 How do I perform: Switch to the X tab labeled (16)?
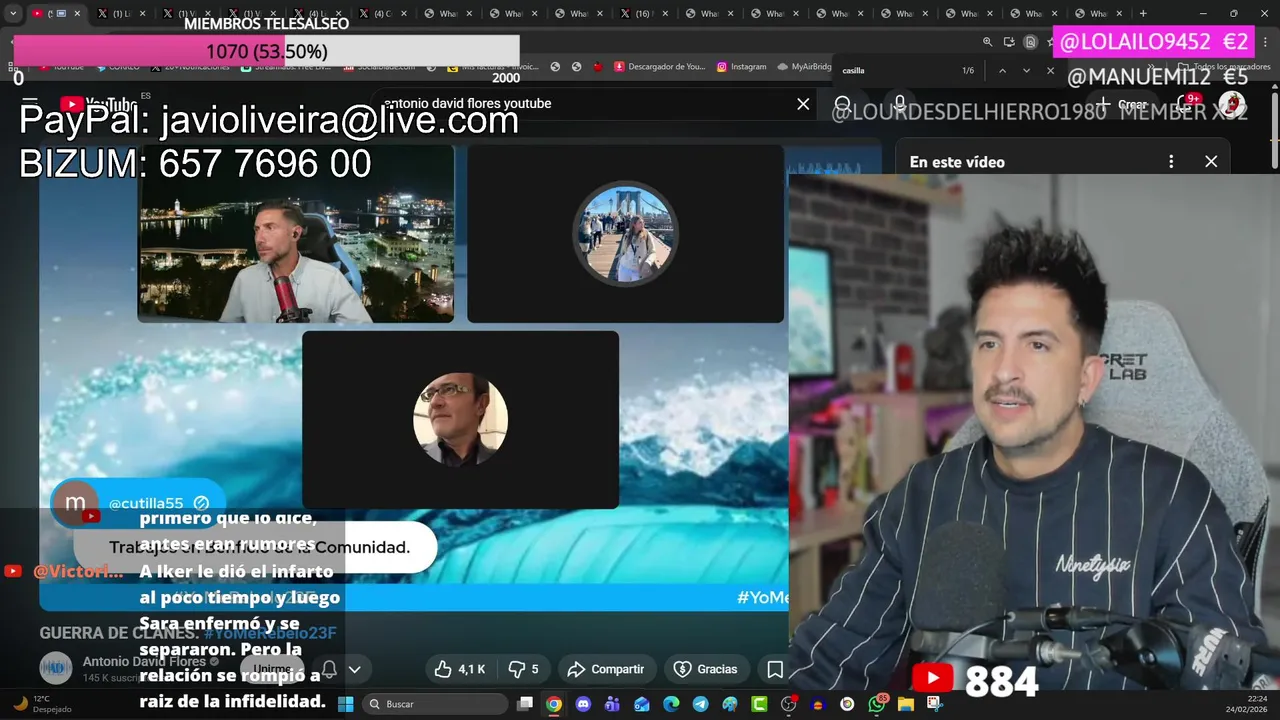[643, 14]
